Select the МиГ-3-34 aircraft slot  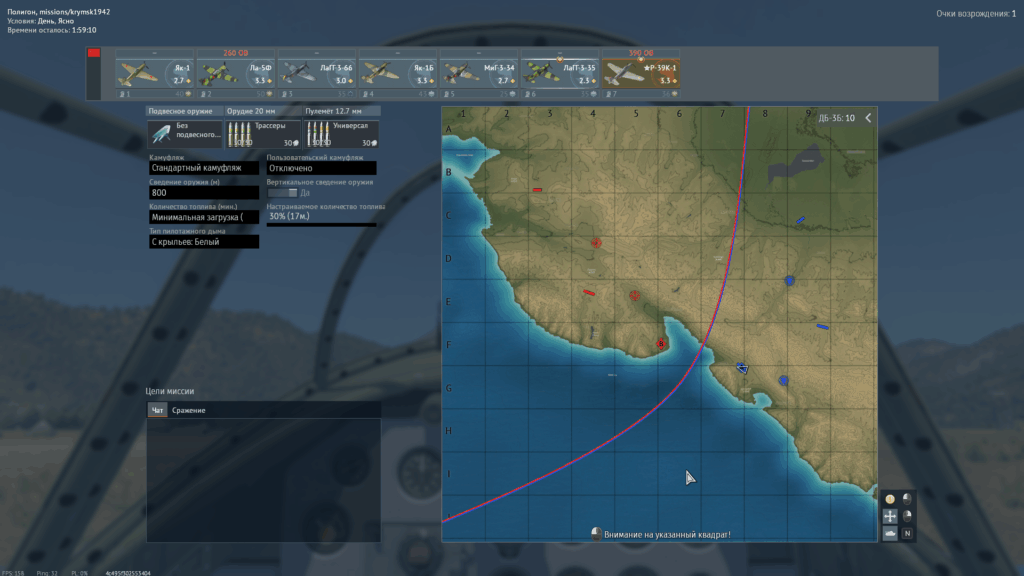(x=478, y=73)
